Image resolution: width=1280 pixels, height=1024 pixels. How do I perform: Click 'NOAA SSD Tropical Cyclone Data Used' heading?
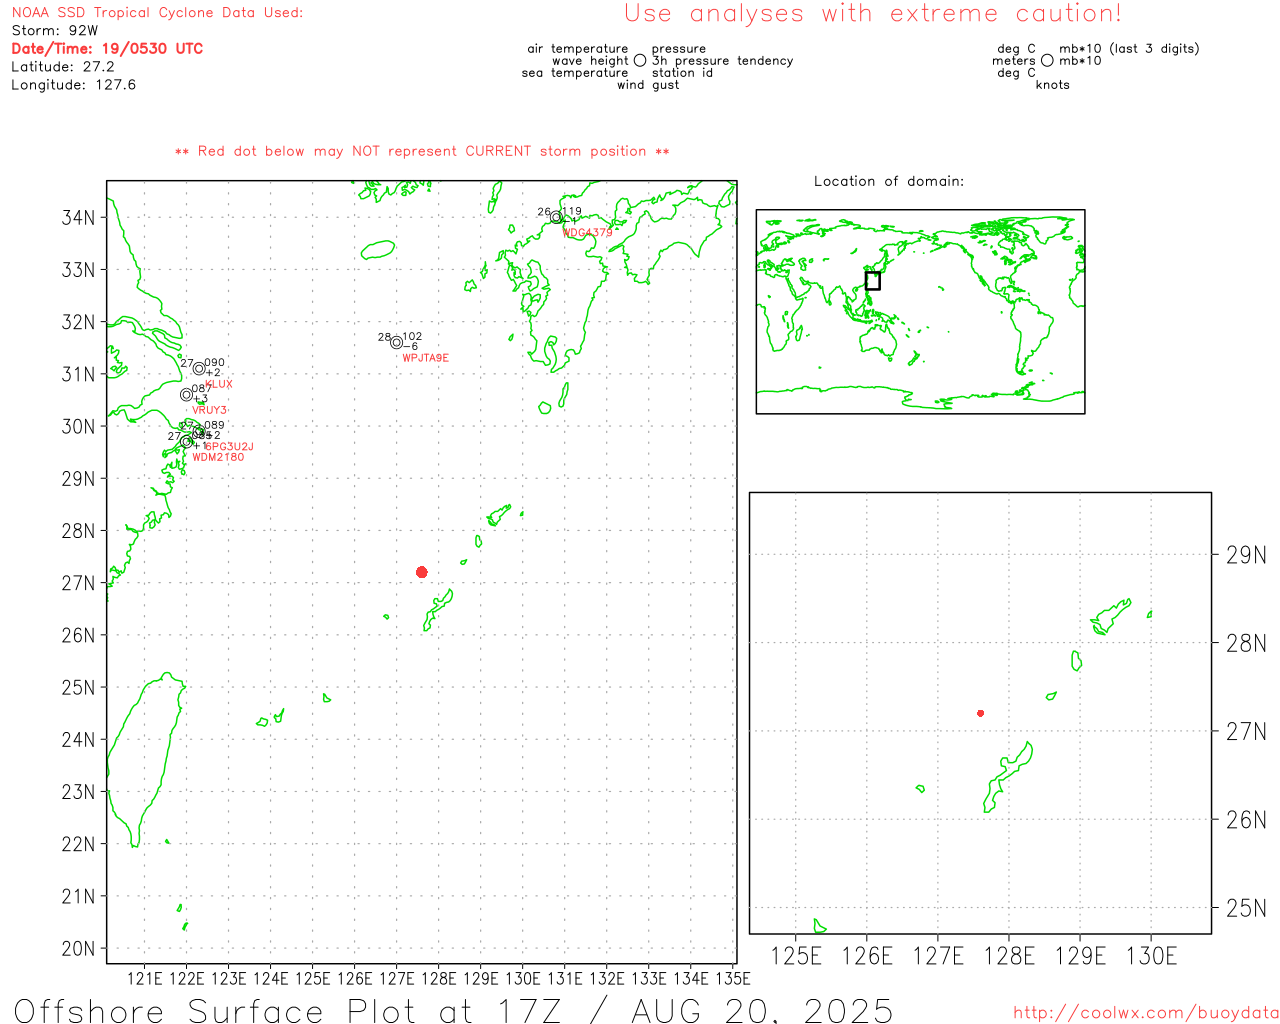[157, 13]
